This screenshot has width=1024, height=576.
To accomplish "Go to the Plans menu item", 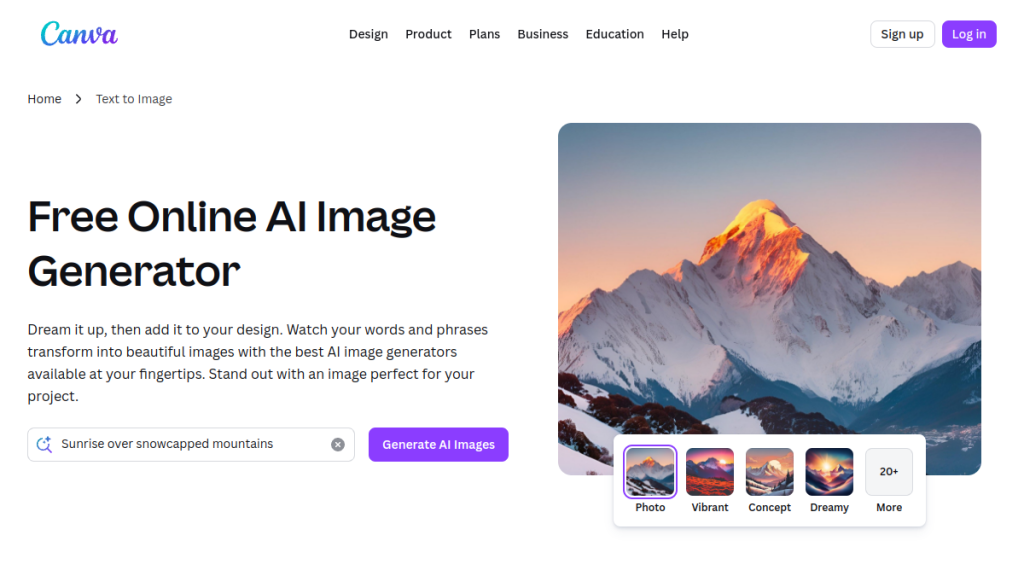I will point(485,34).
